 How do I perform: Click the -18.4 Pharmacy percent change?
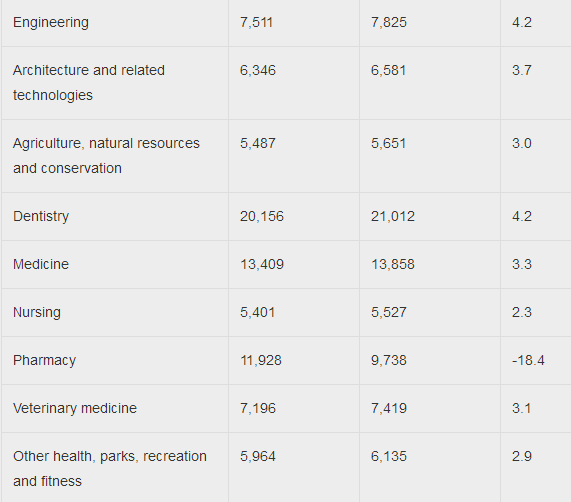(528, 360)
